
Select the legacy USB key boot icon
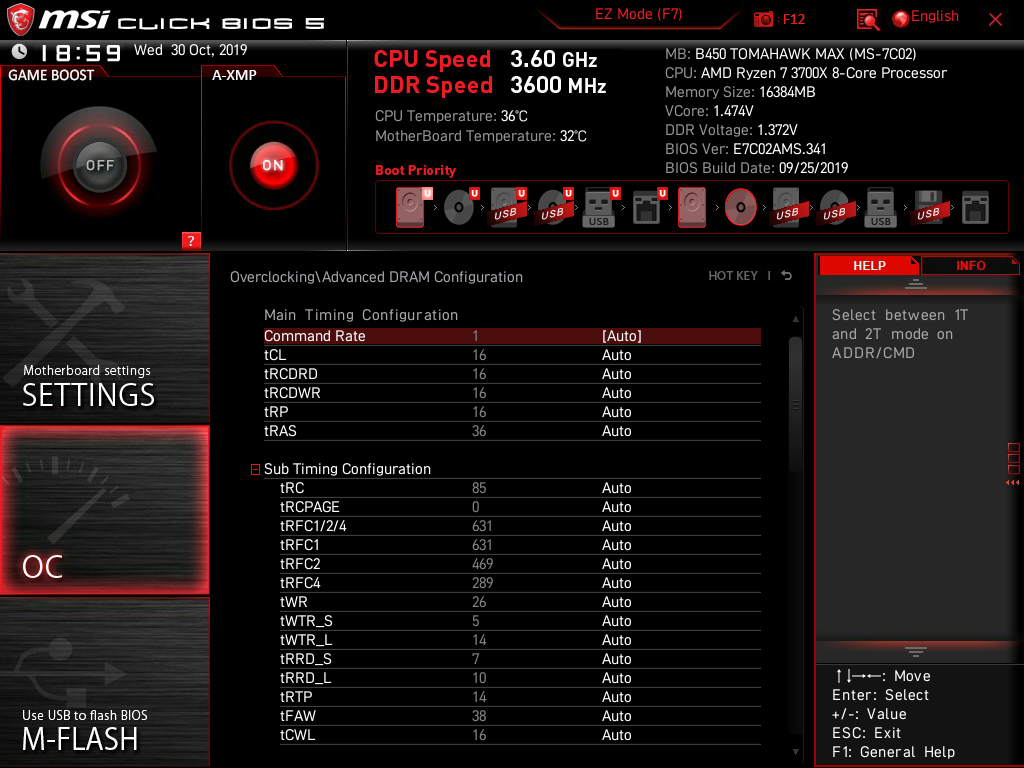pos(881,207)
